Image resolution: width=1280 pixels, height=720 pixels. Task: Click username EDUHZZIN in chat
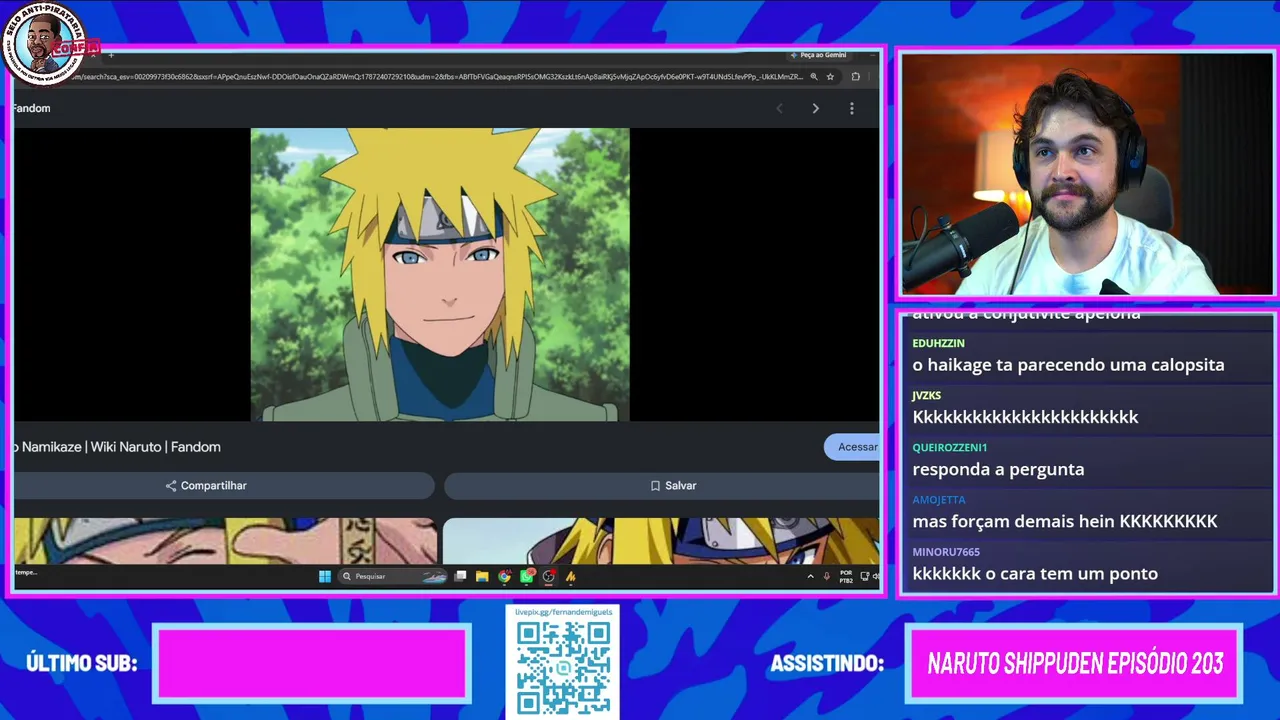[x=938, y=344]
